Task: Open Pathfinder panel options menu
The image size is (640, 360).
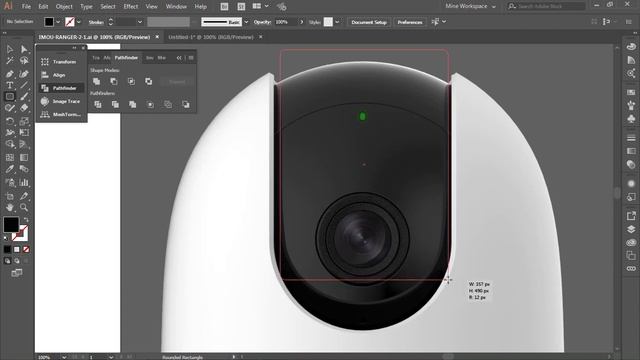Action: (x=191, y=58)
